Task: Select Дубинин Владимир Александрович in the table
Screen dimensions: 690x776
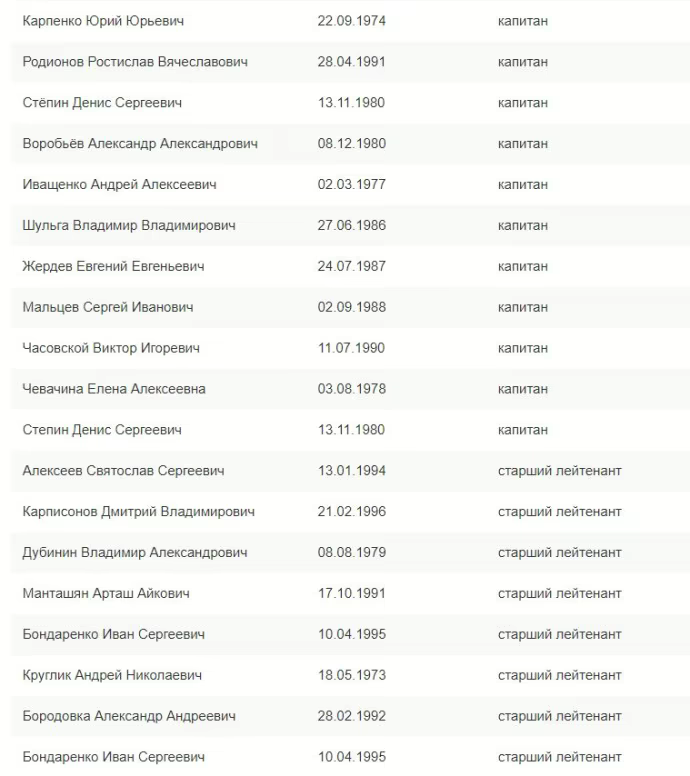Action: coord(135,553)
